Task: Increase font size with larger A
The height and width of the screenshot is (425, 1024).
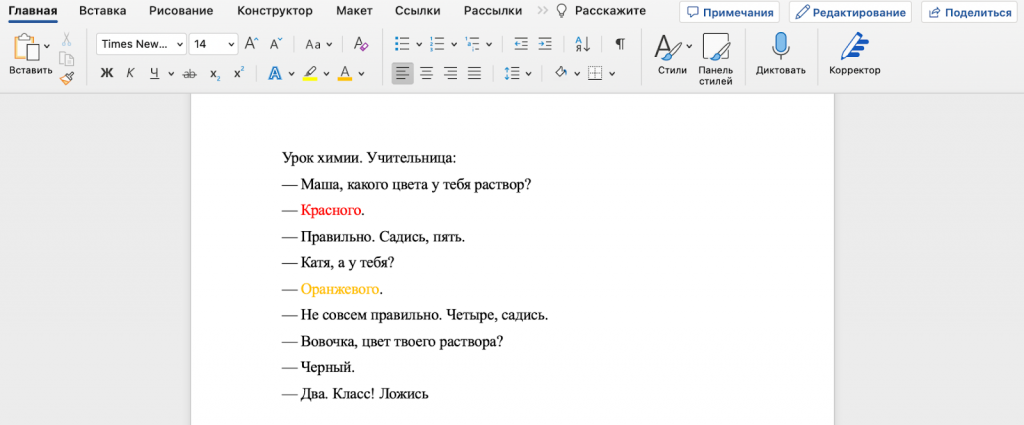Action: point(251,44)
